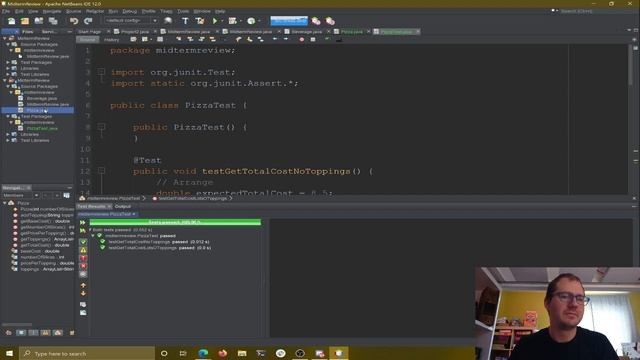Click the Open Project toolbar icon

point(39,21)
